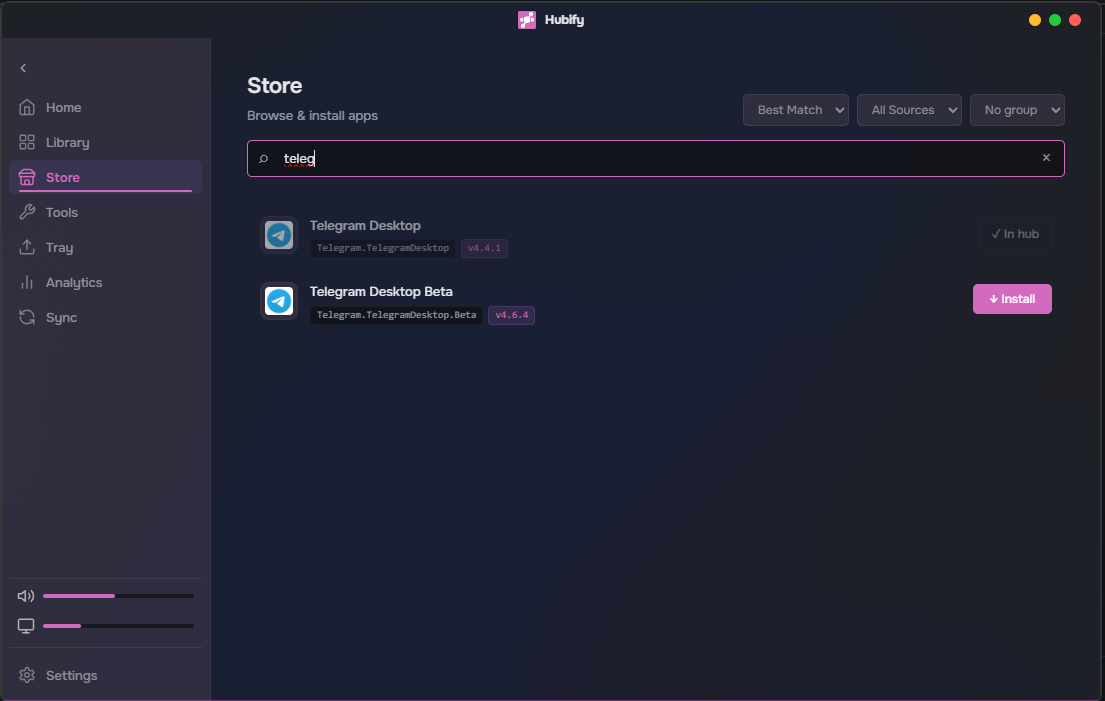Click the Library grid icon
The image size is (1105, 701).
click(x=27, y=142)
